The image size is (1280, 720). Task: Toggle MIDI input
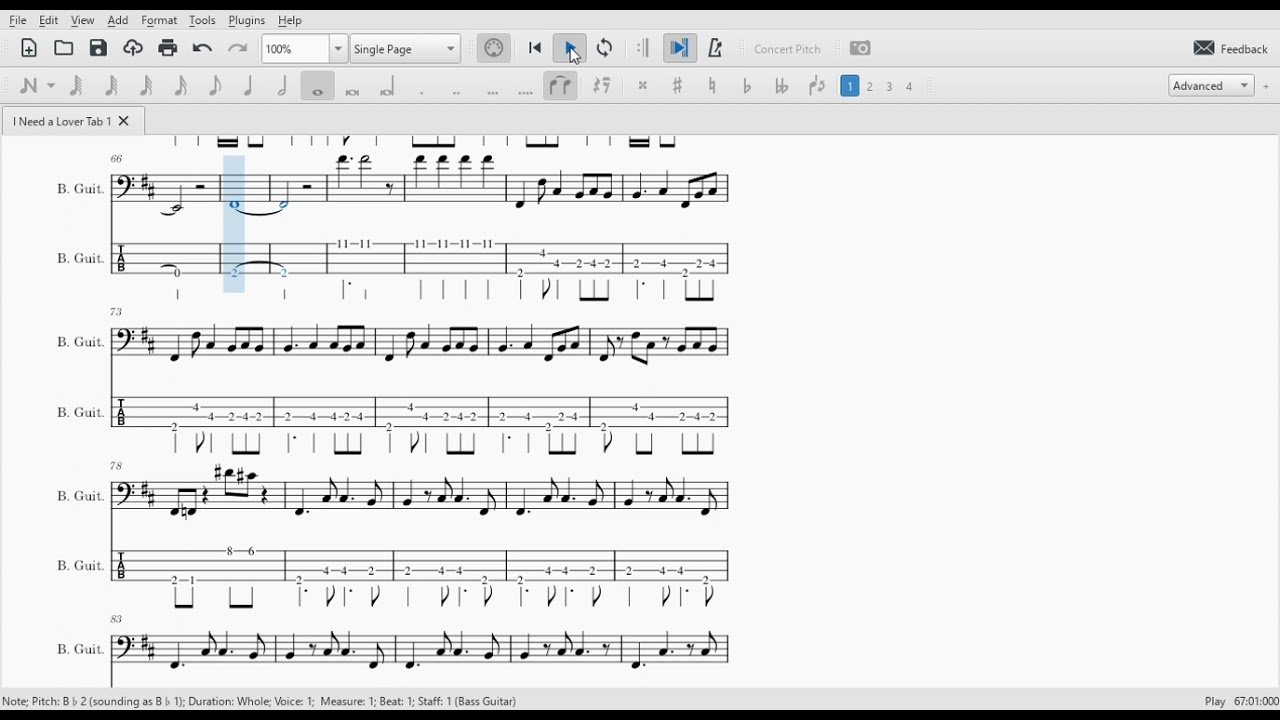click(494, 48)
